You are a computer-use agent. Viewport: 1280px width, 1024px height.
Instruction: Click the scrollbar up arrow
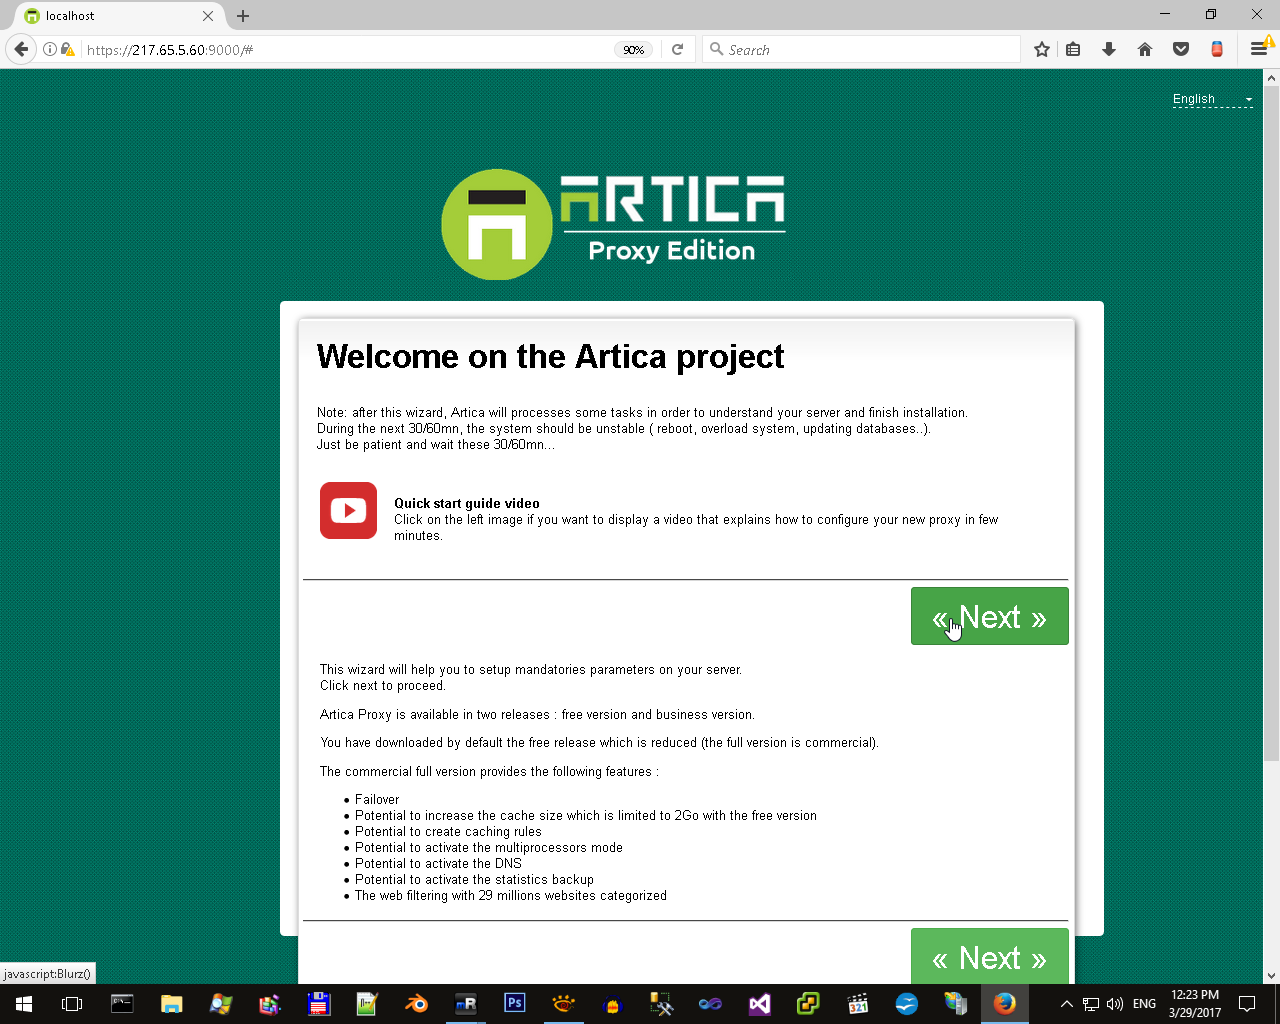(x=1271, y=77)
